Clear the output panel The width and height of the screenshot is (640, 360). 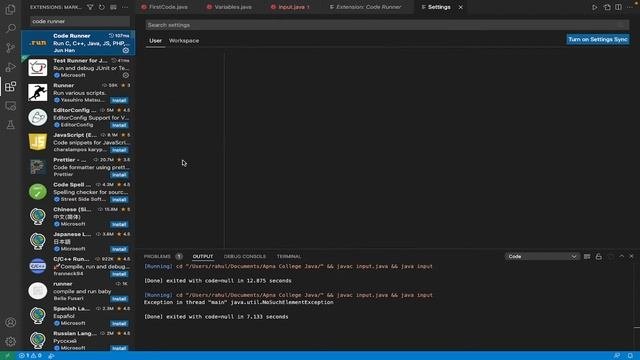click(x=587, y=256)
